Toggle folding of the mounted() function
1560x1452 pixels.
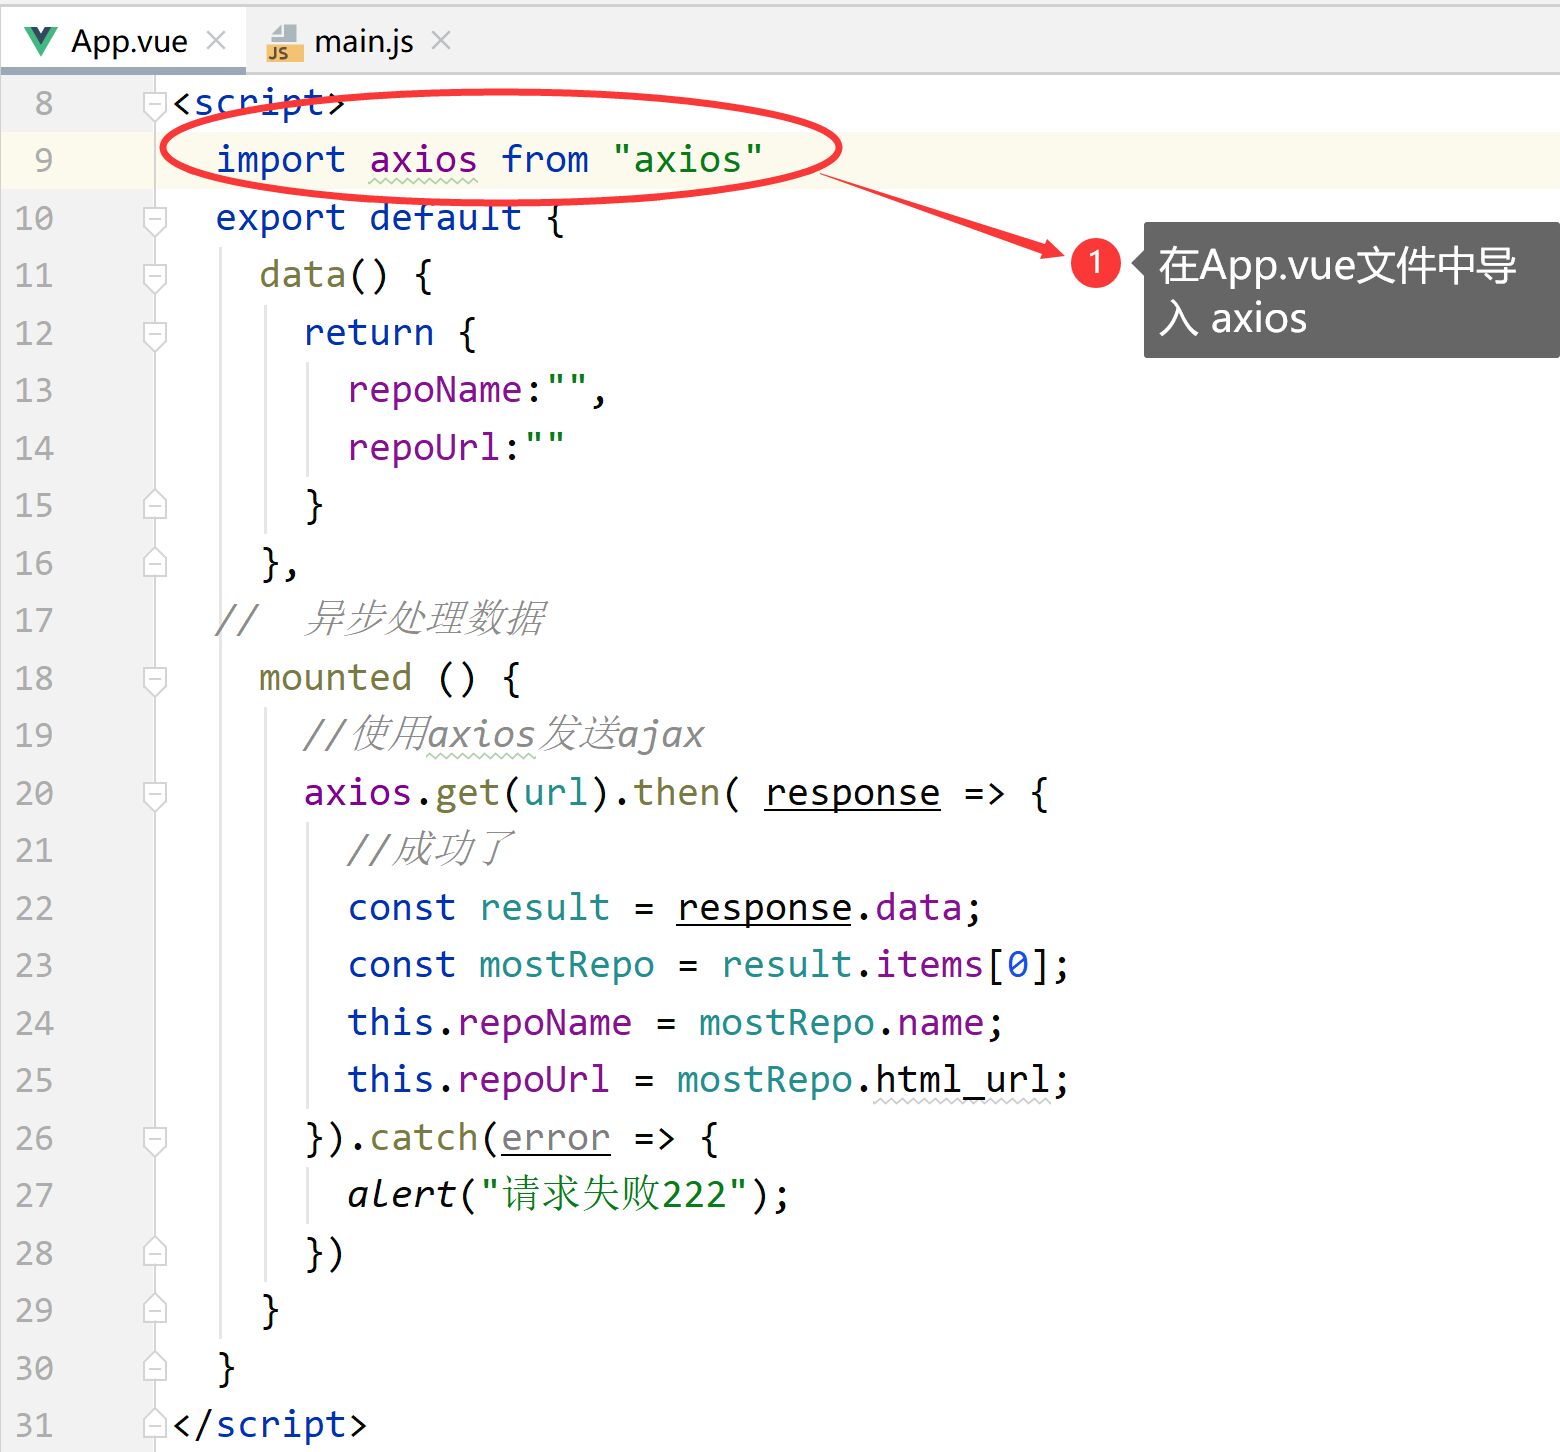coord(155,678)
